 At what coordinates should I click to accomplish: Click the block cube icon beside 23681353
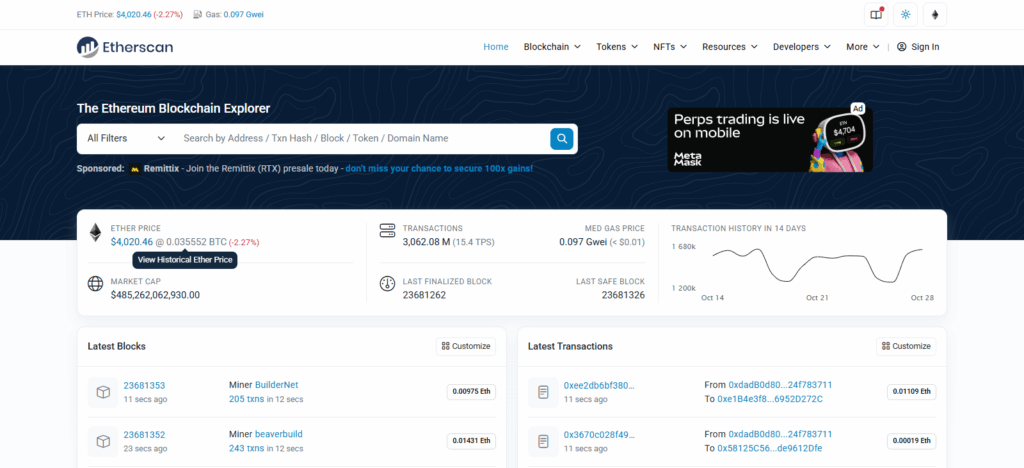102,391
